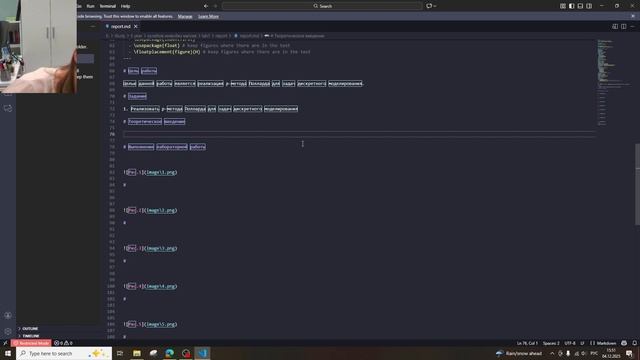Toggle the secondary side bar
Image resolution: width=640 pixels, height=360 pixels.
tap(589, 6)
